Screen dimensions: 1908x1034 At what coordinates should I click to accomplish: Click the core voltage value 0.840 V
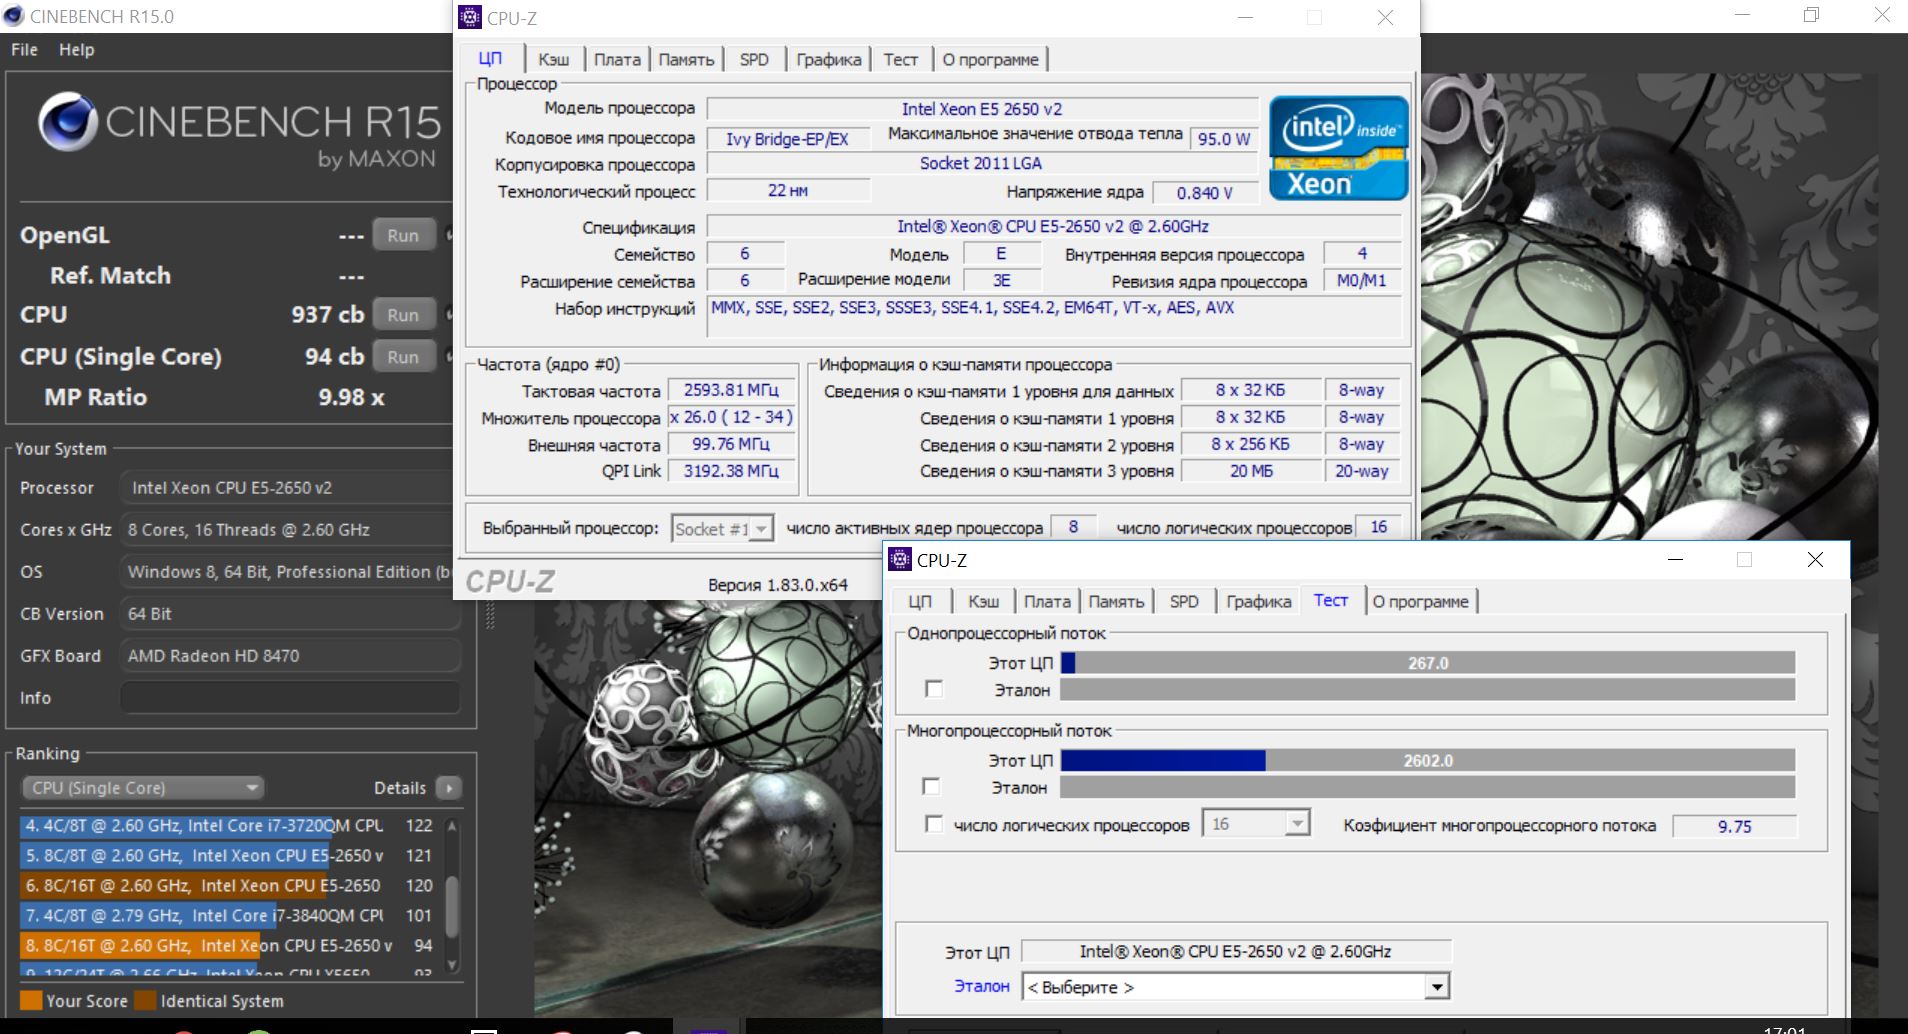click(x=1204, y=193)
